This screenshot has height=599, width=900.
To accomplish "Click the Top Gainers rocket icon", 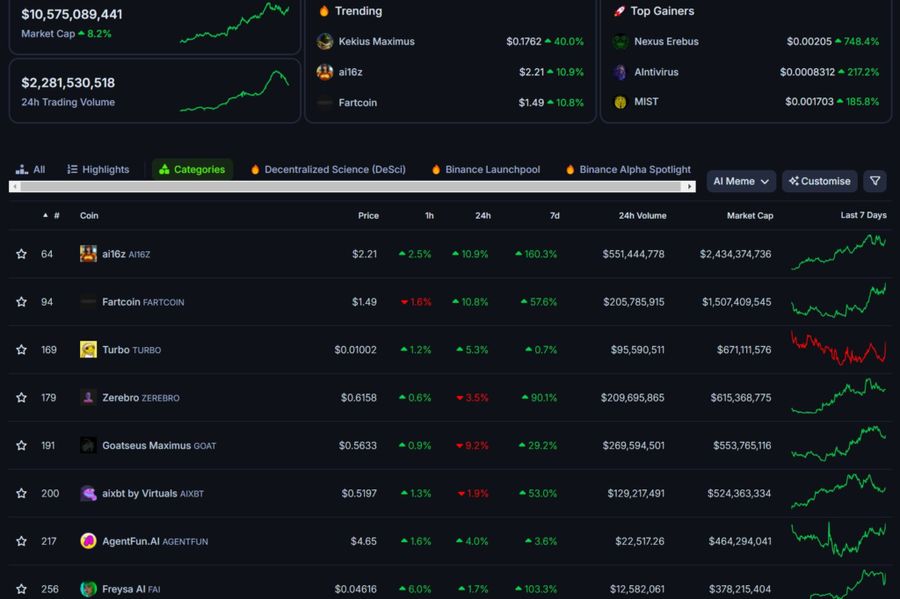I will pos(619,11).
